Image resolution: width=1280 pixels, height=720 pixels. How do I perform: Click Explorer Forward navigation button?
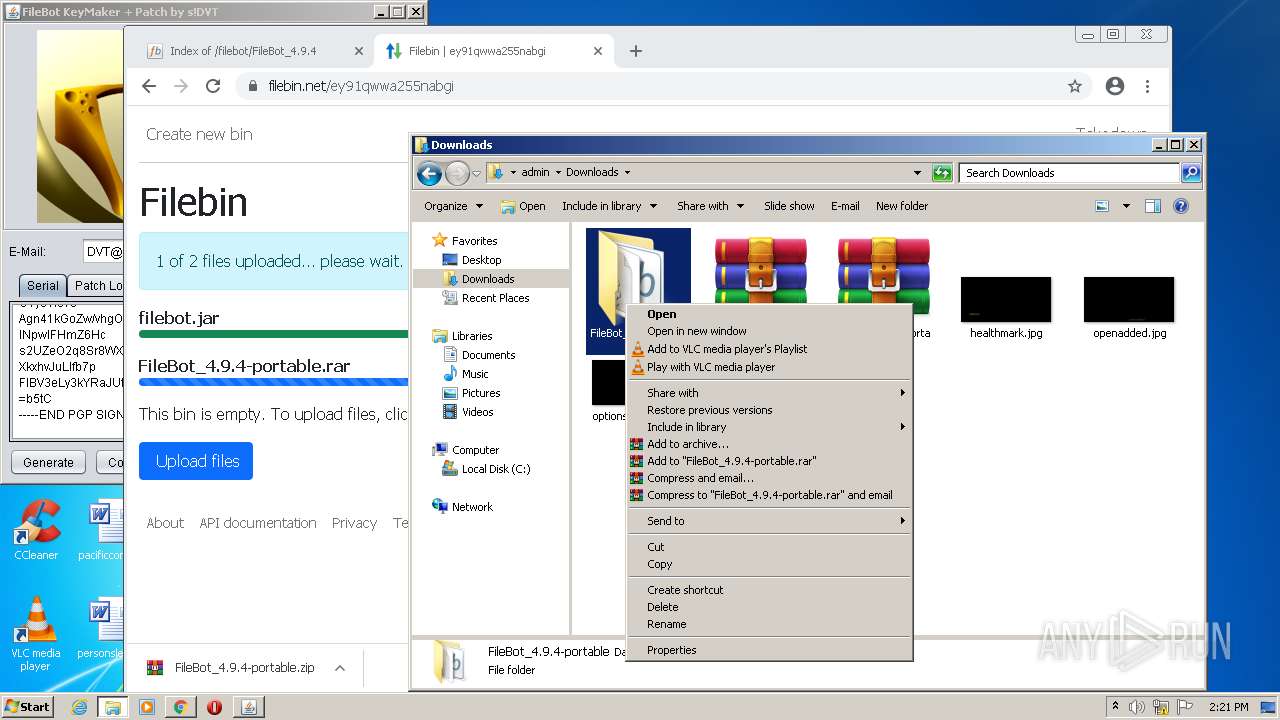pos(457,173)
